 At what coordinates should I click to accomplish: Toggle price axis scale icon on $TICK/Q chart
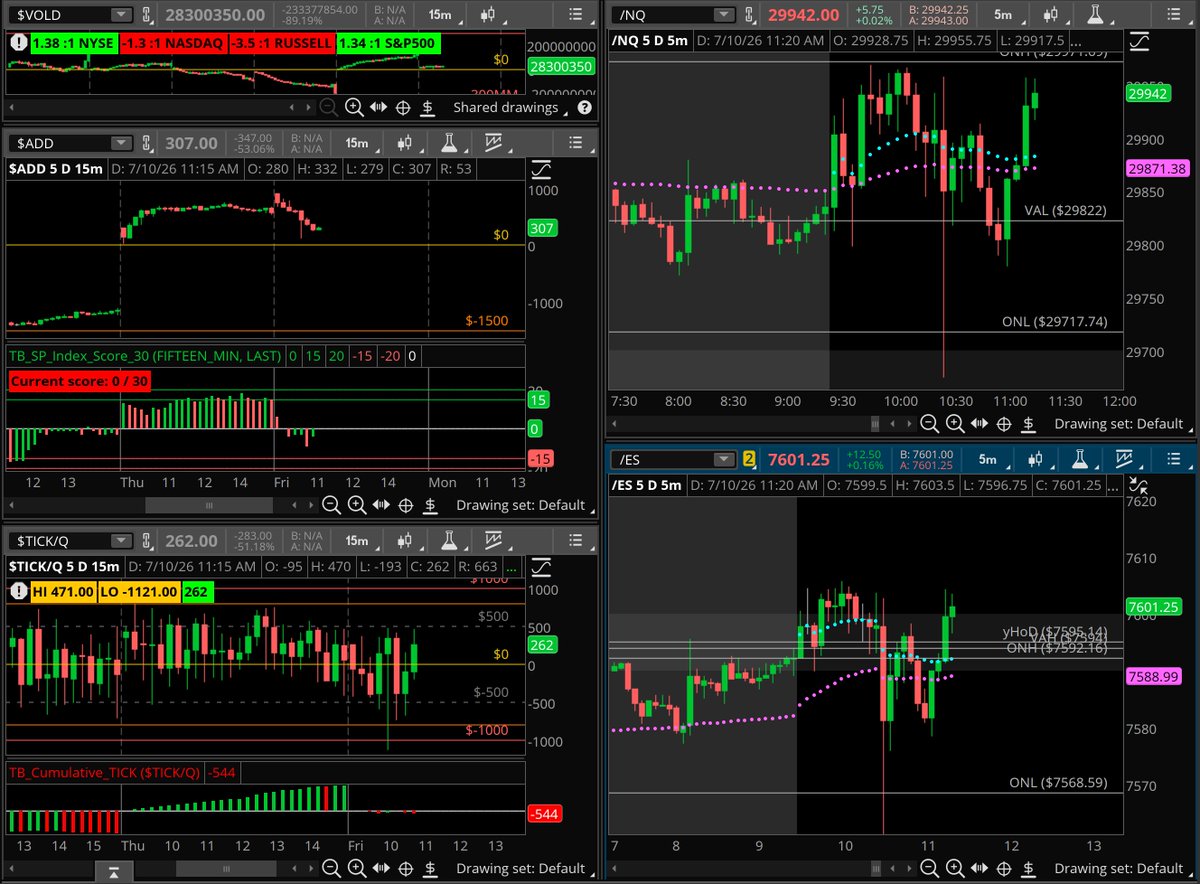(x=541, y=567)
